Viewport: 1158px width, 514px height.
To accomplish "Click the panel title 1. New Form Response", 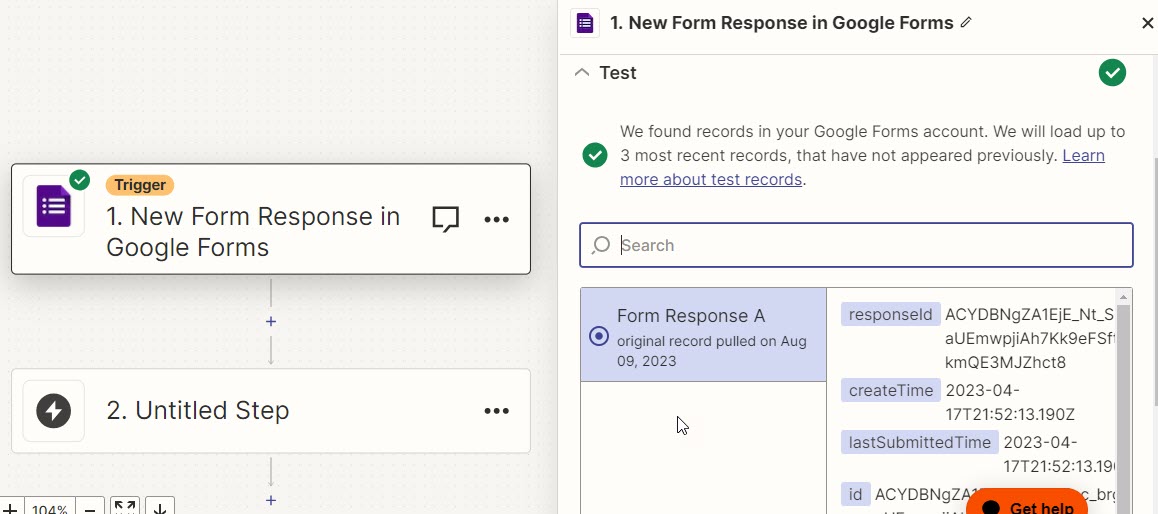I will [781, 23].
